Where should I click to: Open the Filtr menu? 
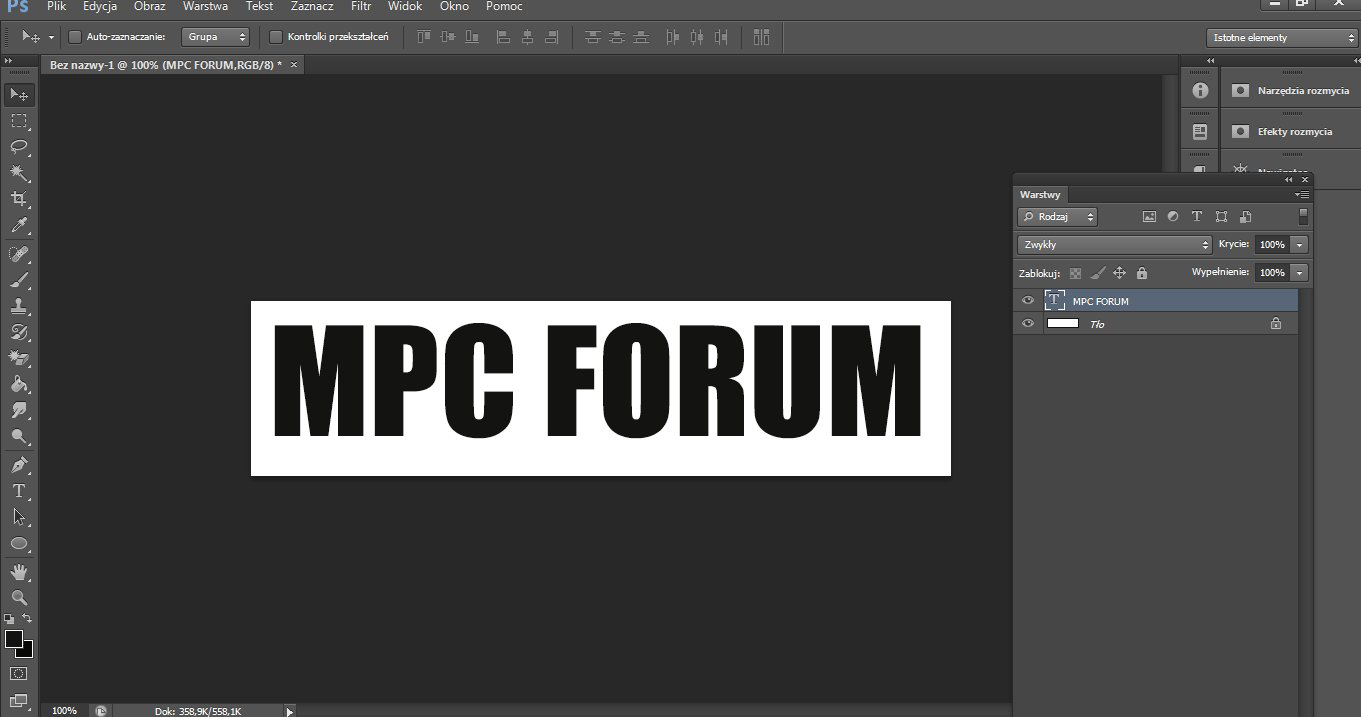click(x=361, y=6)
